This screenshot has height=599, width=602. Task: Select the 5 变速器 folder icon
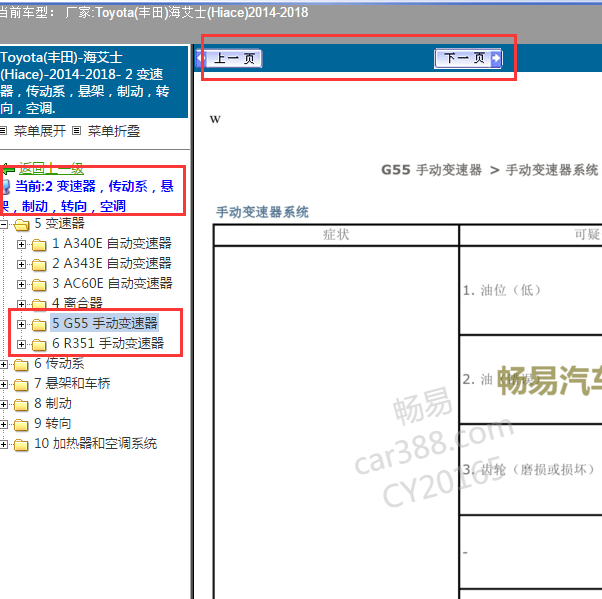point(22,225)
